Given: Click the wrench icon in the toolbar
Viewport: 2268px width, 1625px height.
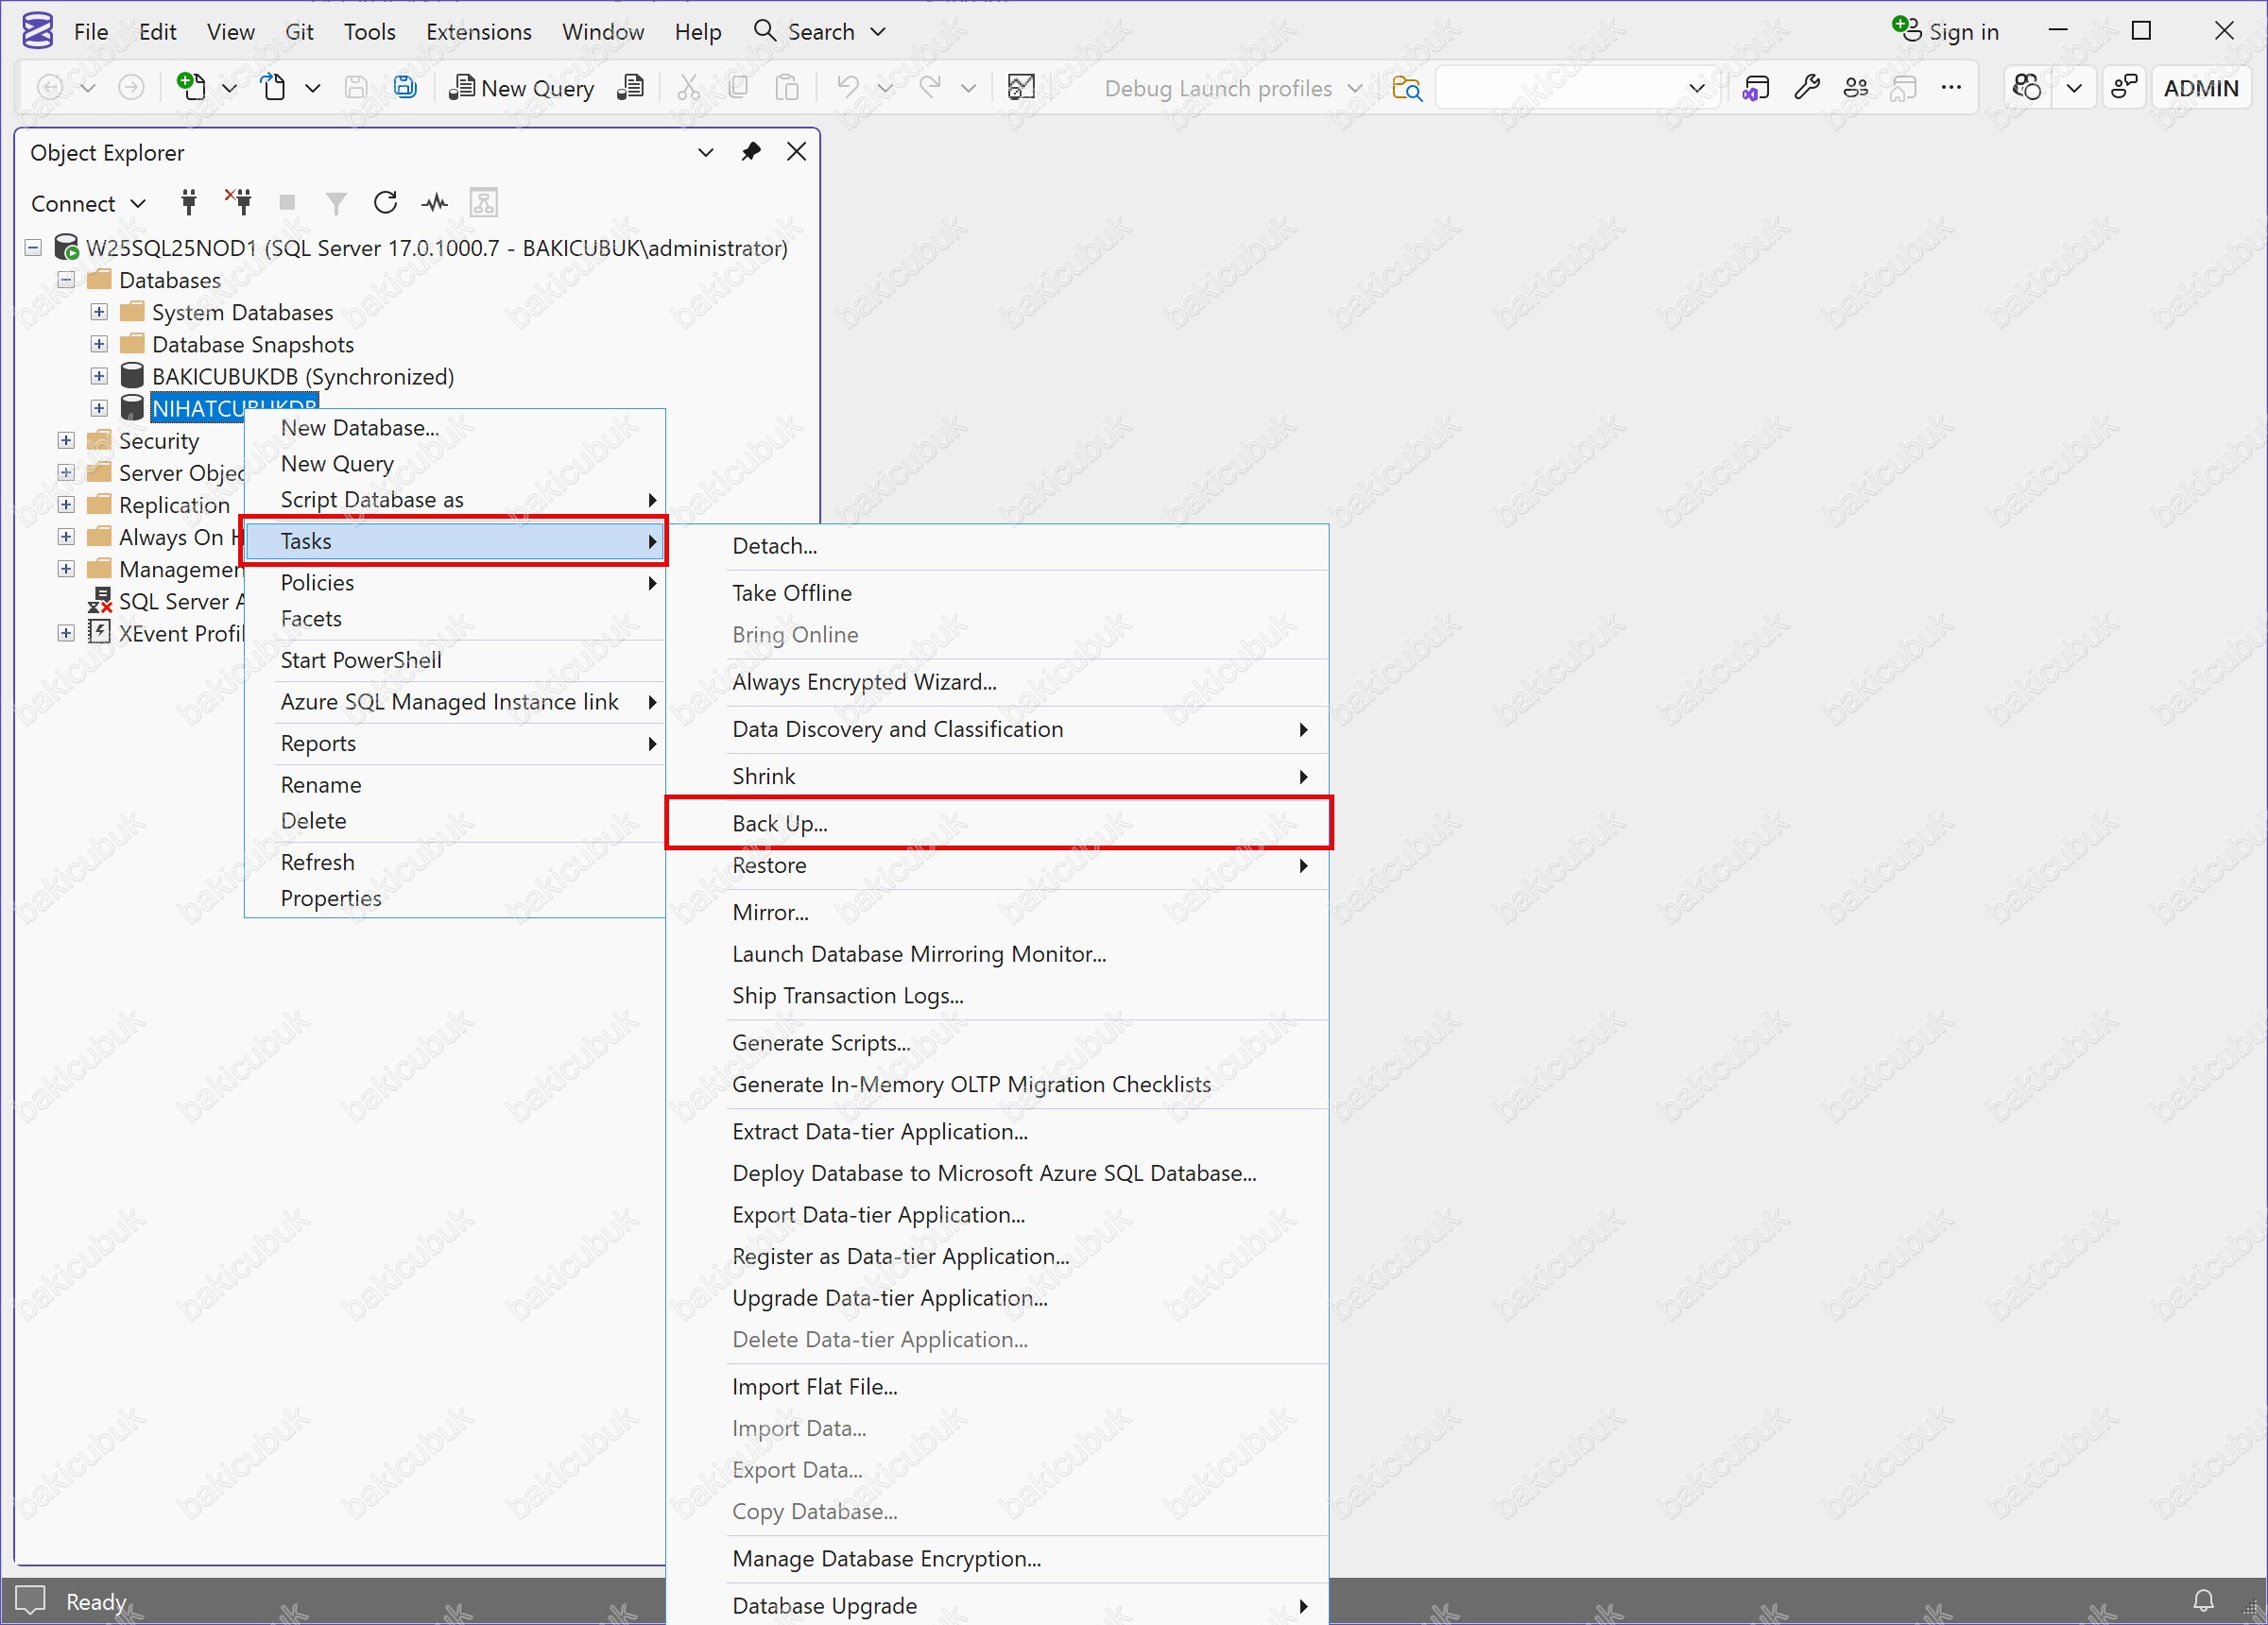Looking at the screenshot, I should point(1806,88).
